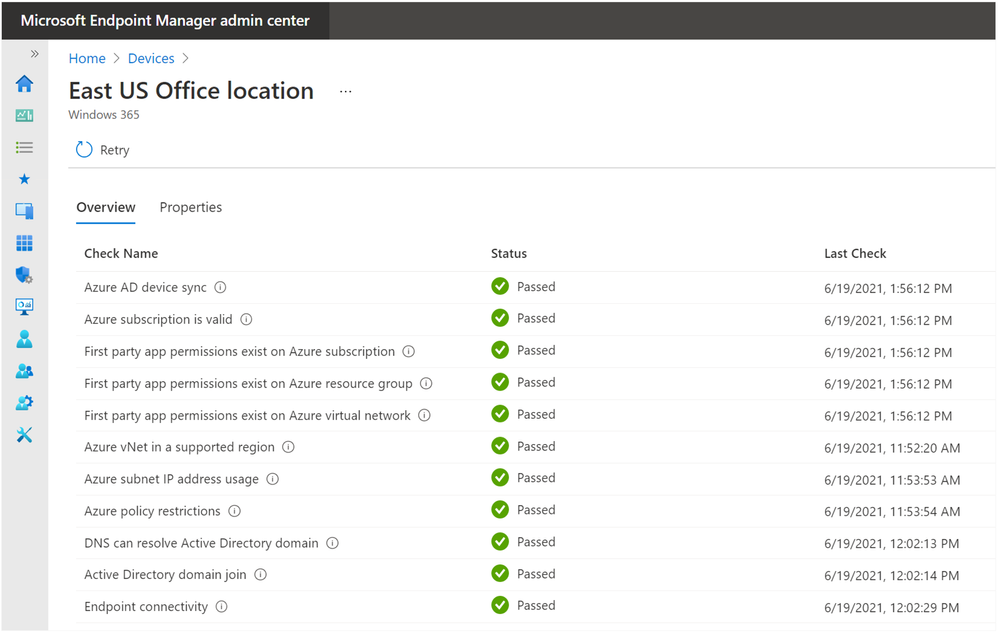Open the Devices icon in the sidebar
The image size is (999, 632).
(24, 211)
